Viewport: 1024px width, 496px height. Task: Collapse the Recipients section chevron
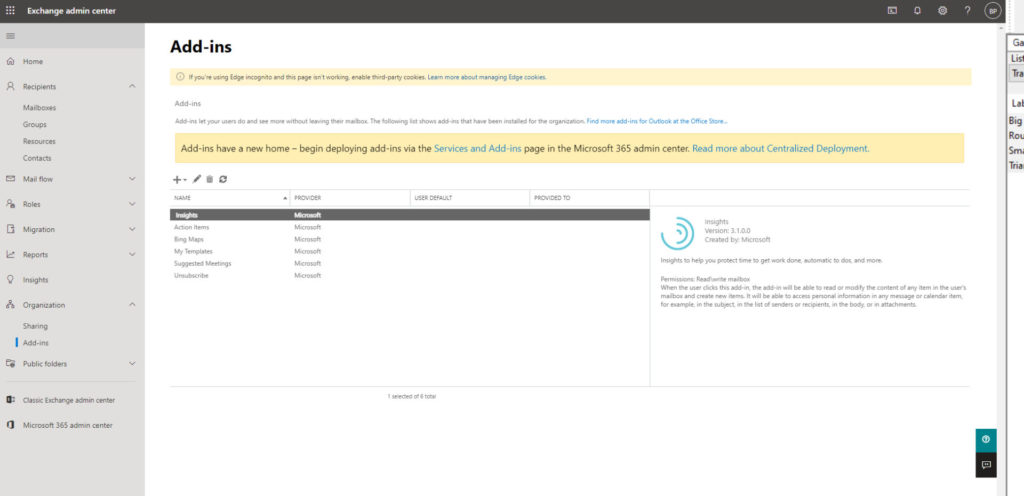coord(133,86)
